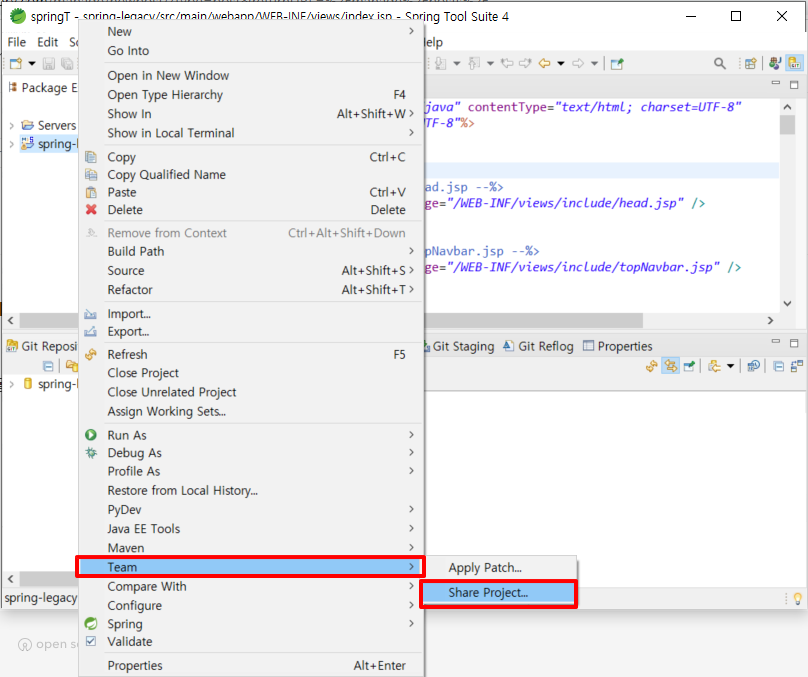Open the Next Annotation dropdown arrow
808x677 pixels.
[x=457, y=63]
